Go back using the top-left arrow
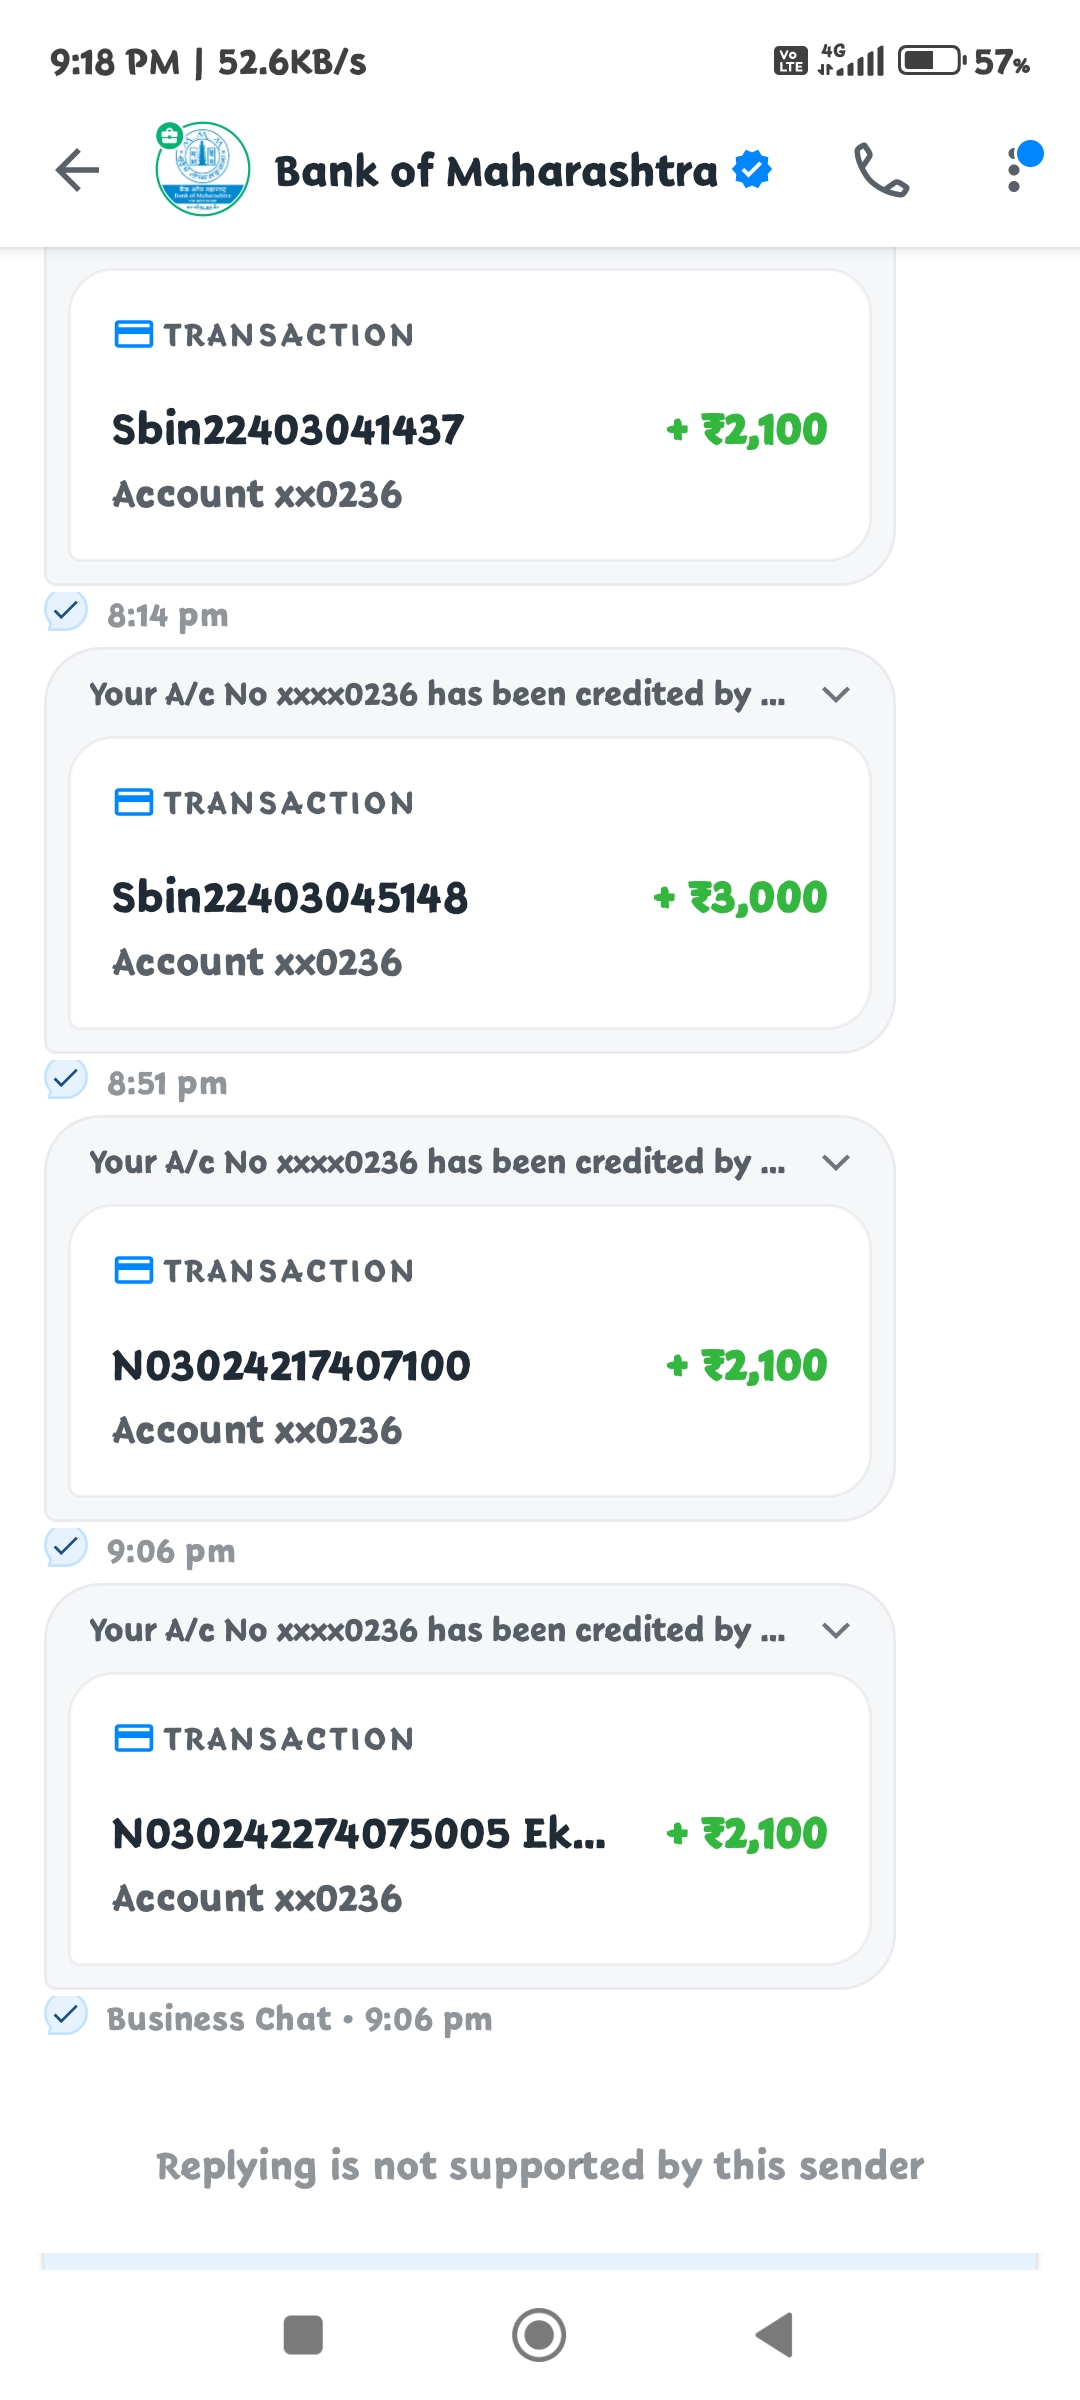Viewport: 1080px width, 2400px height. pyautogui.click(x=77, y=170)
